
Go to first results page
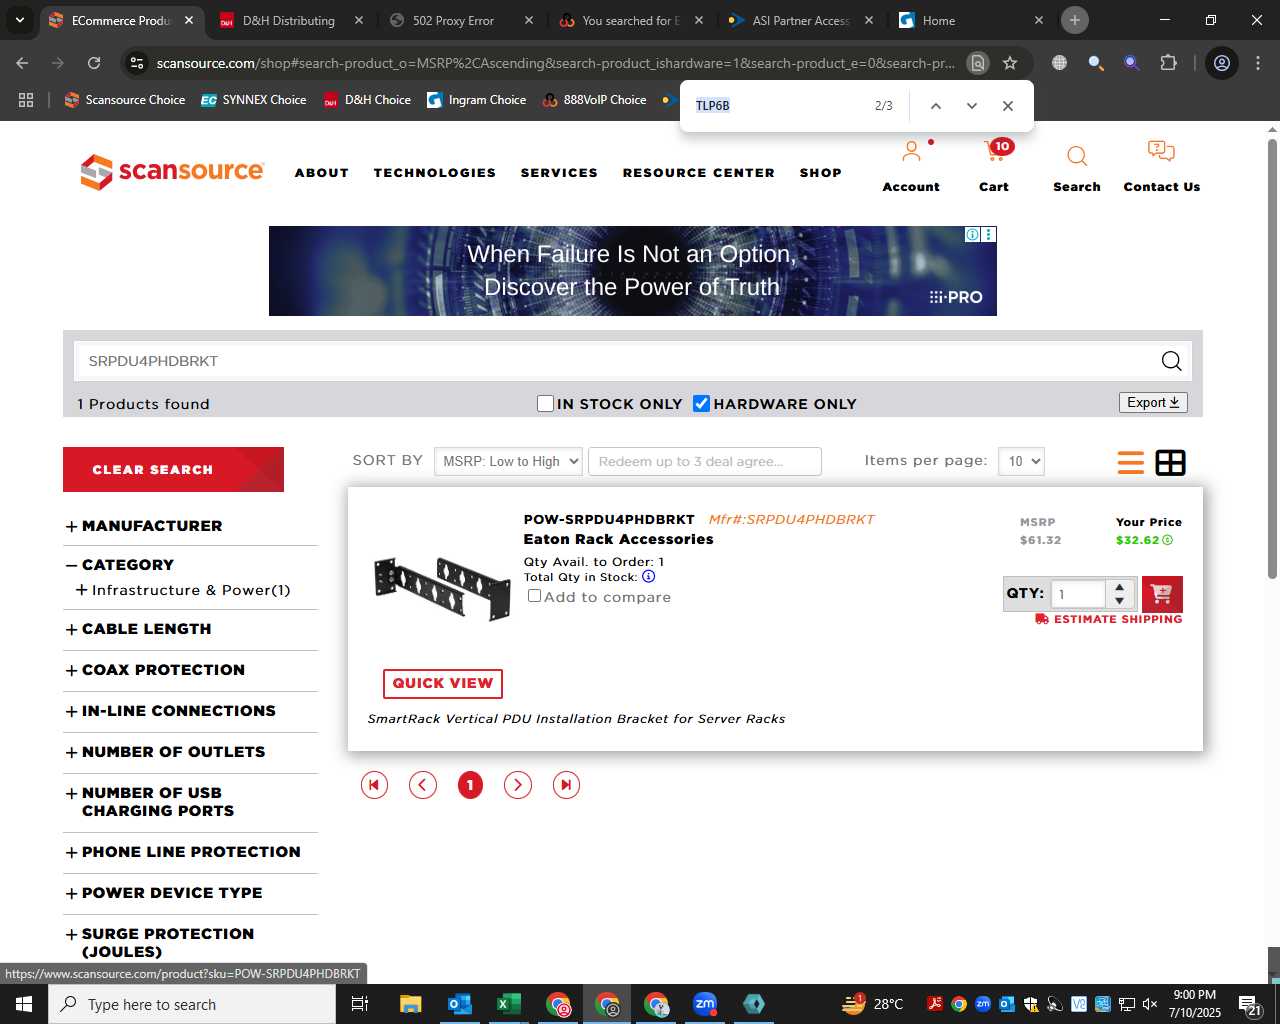click(374, 785)
